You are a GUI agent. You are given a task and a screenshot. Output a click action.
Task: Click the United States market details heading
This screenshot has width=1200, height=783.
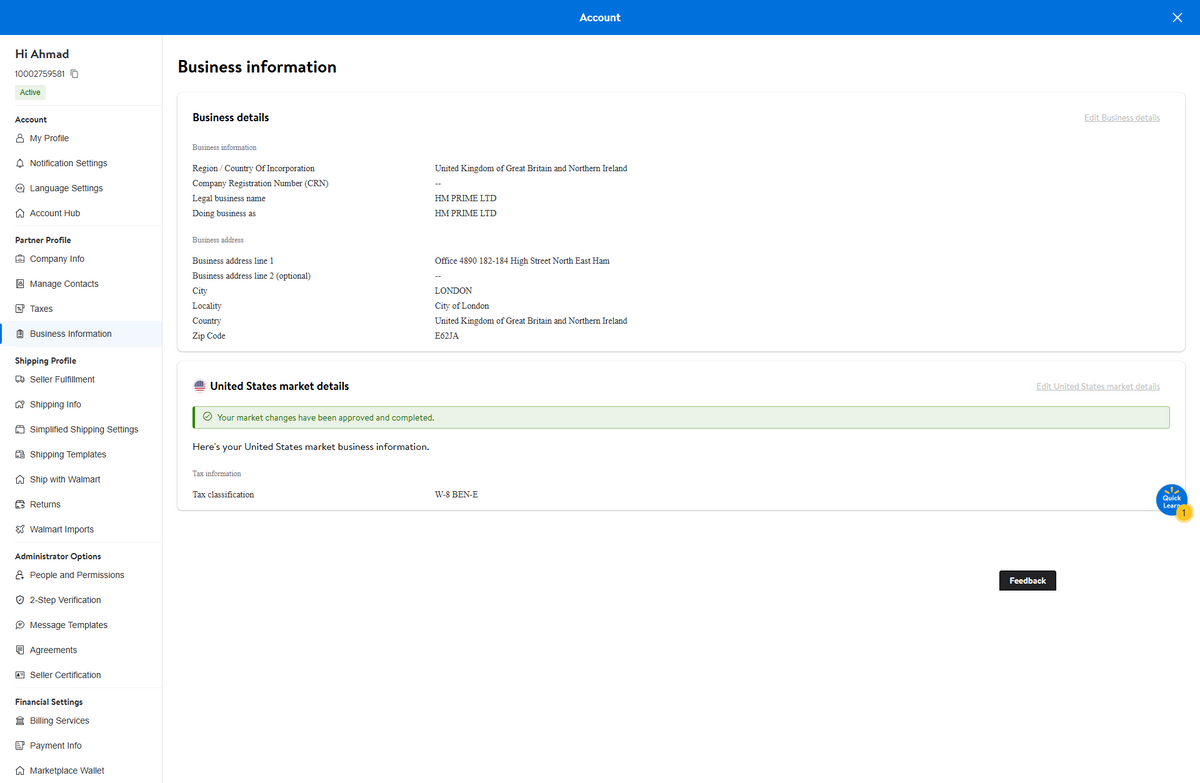pyautogui.click(x=279, y=386)
